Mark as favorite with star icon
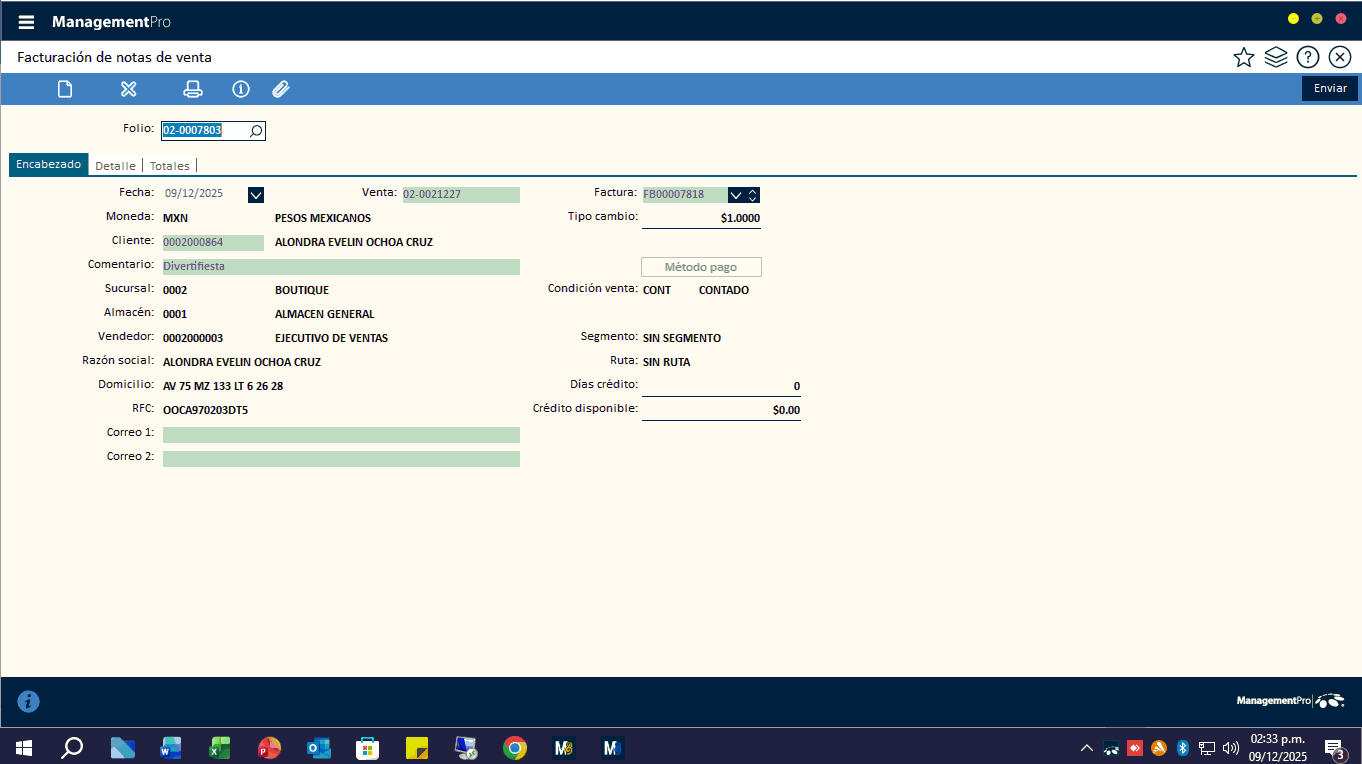Viewport: 1362px width, 764px height. 1243,57
